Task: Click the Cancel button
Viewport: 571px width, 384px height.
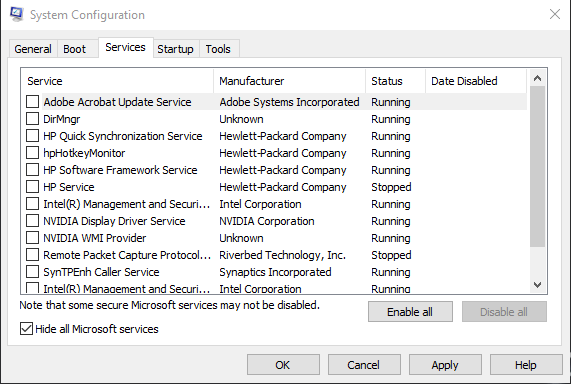Action: click(x=364, y=365)
